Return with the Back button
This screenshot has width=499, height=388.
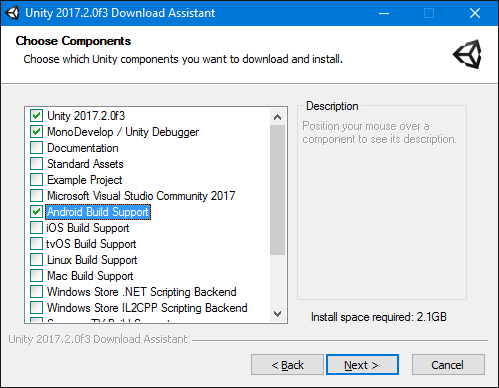coord(287,365)
